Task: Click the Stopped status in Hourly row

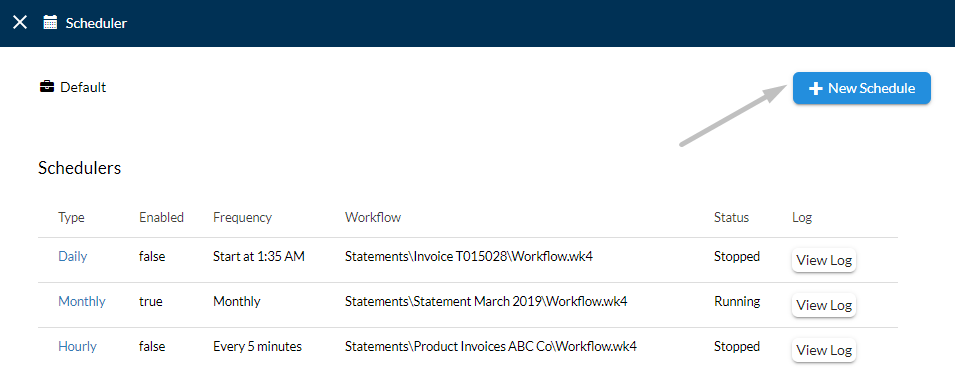Action: tap(737, 347)
